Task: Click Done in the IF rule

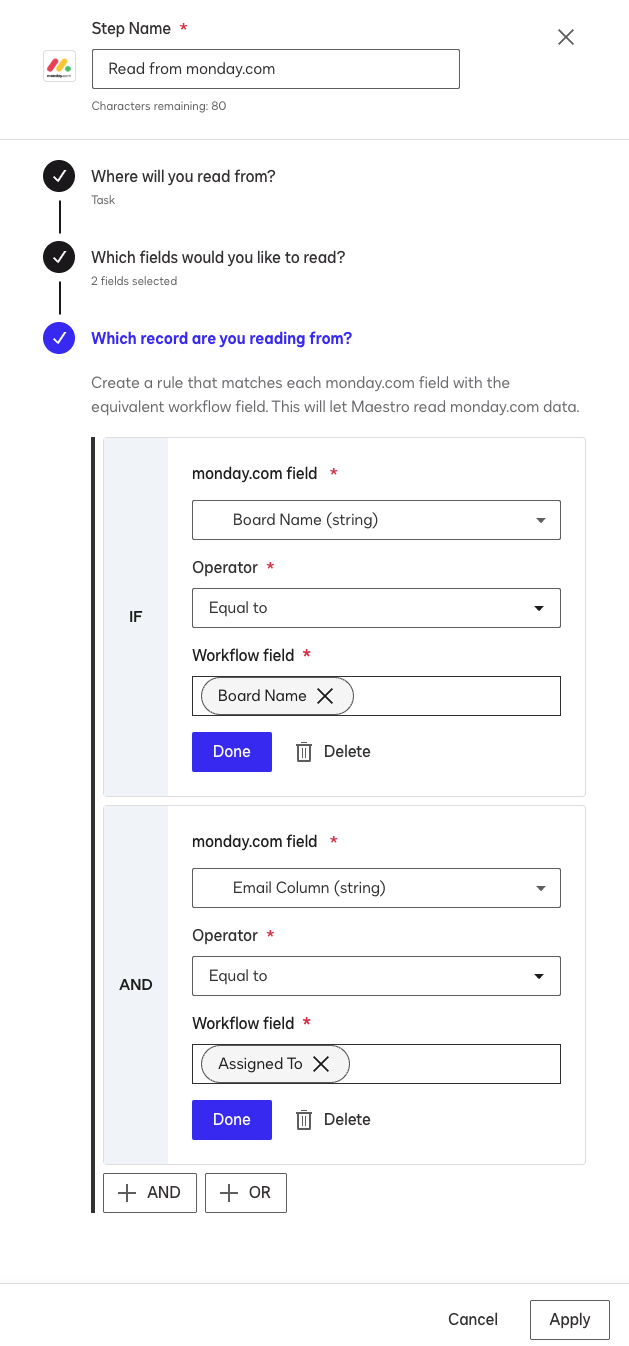Action: click(232, 752)
